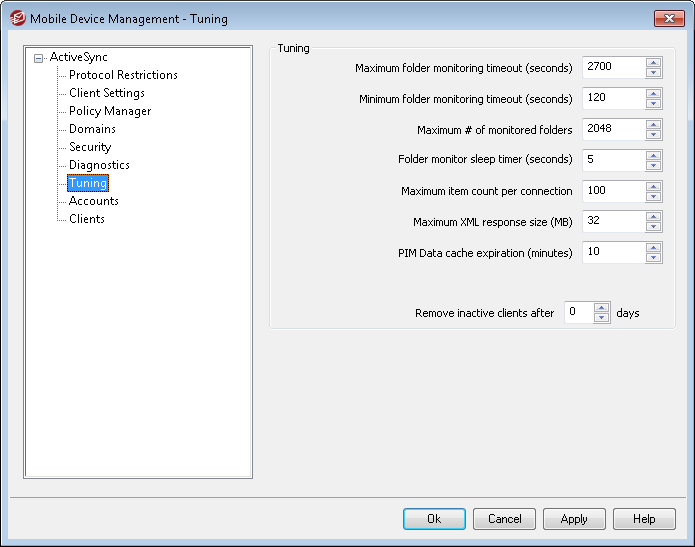Increase maximum XML response size
695x547 pixels.
[x=653, y=216]
